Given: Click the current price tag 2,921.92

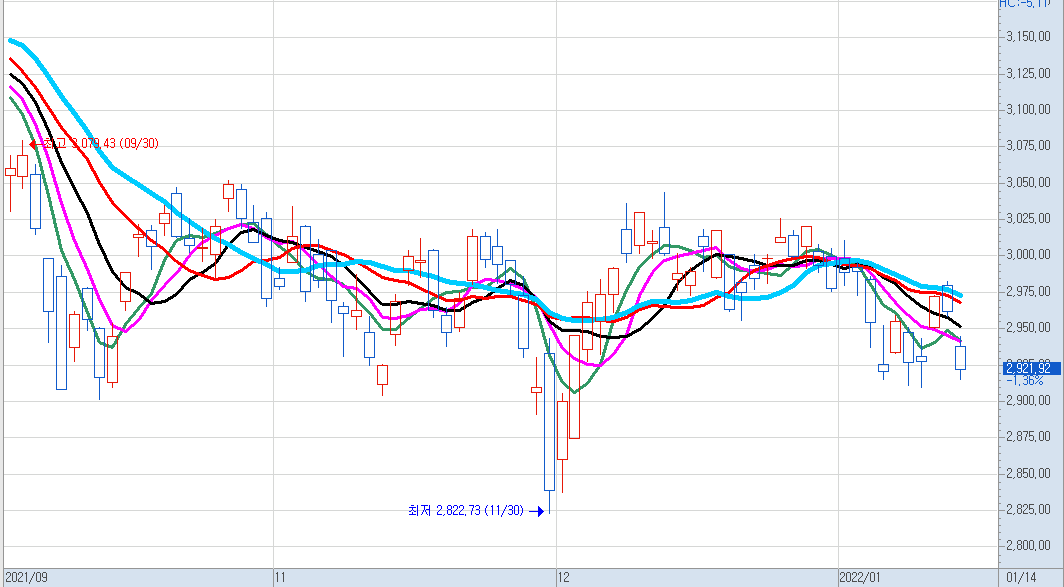Looking at the screenshot, I should pyautogui.click(x=1031, y=368).
